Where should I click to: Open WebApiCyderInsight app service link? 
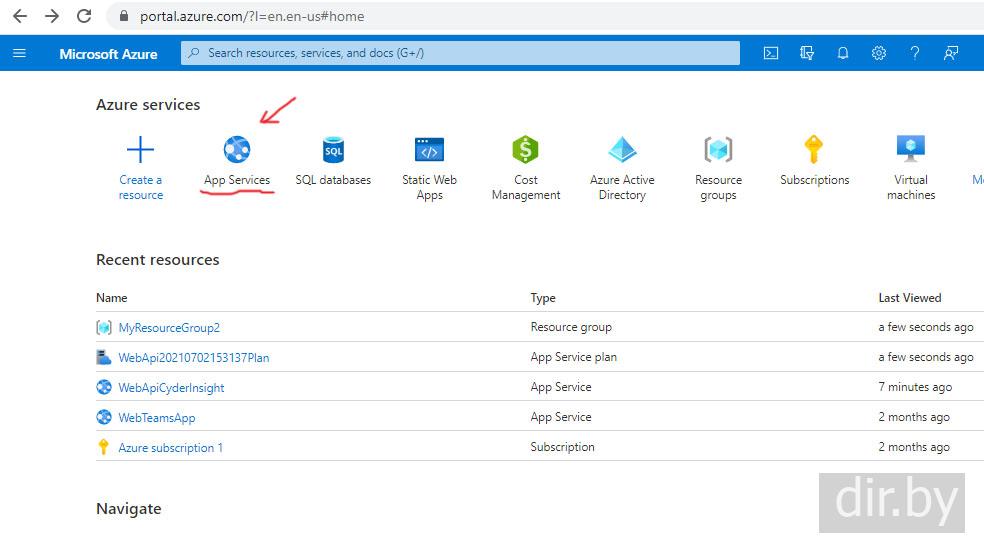tap(171, 387)
